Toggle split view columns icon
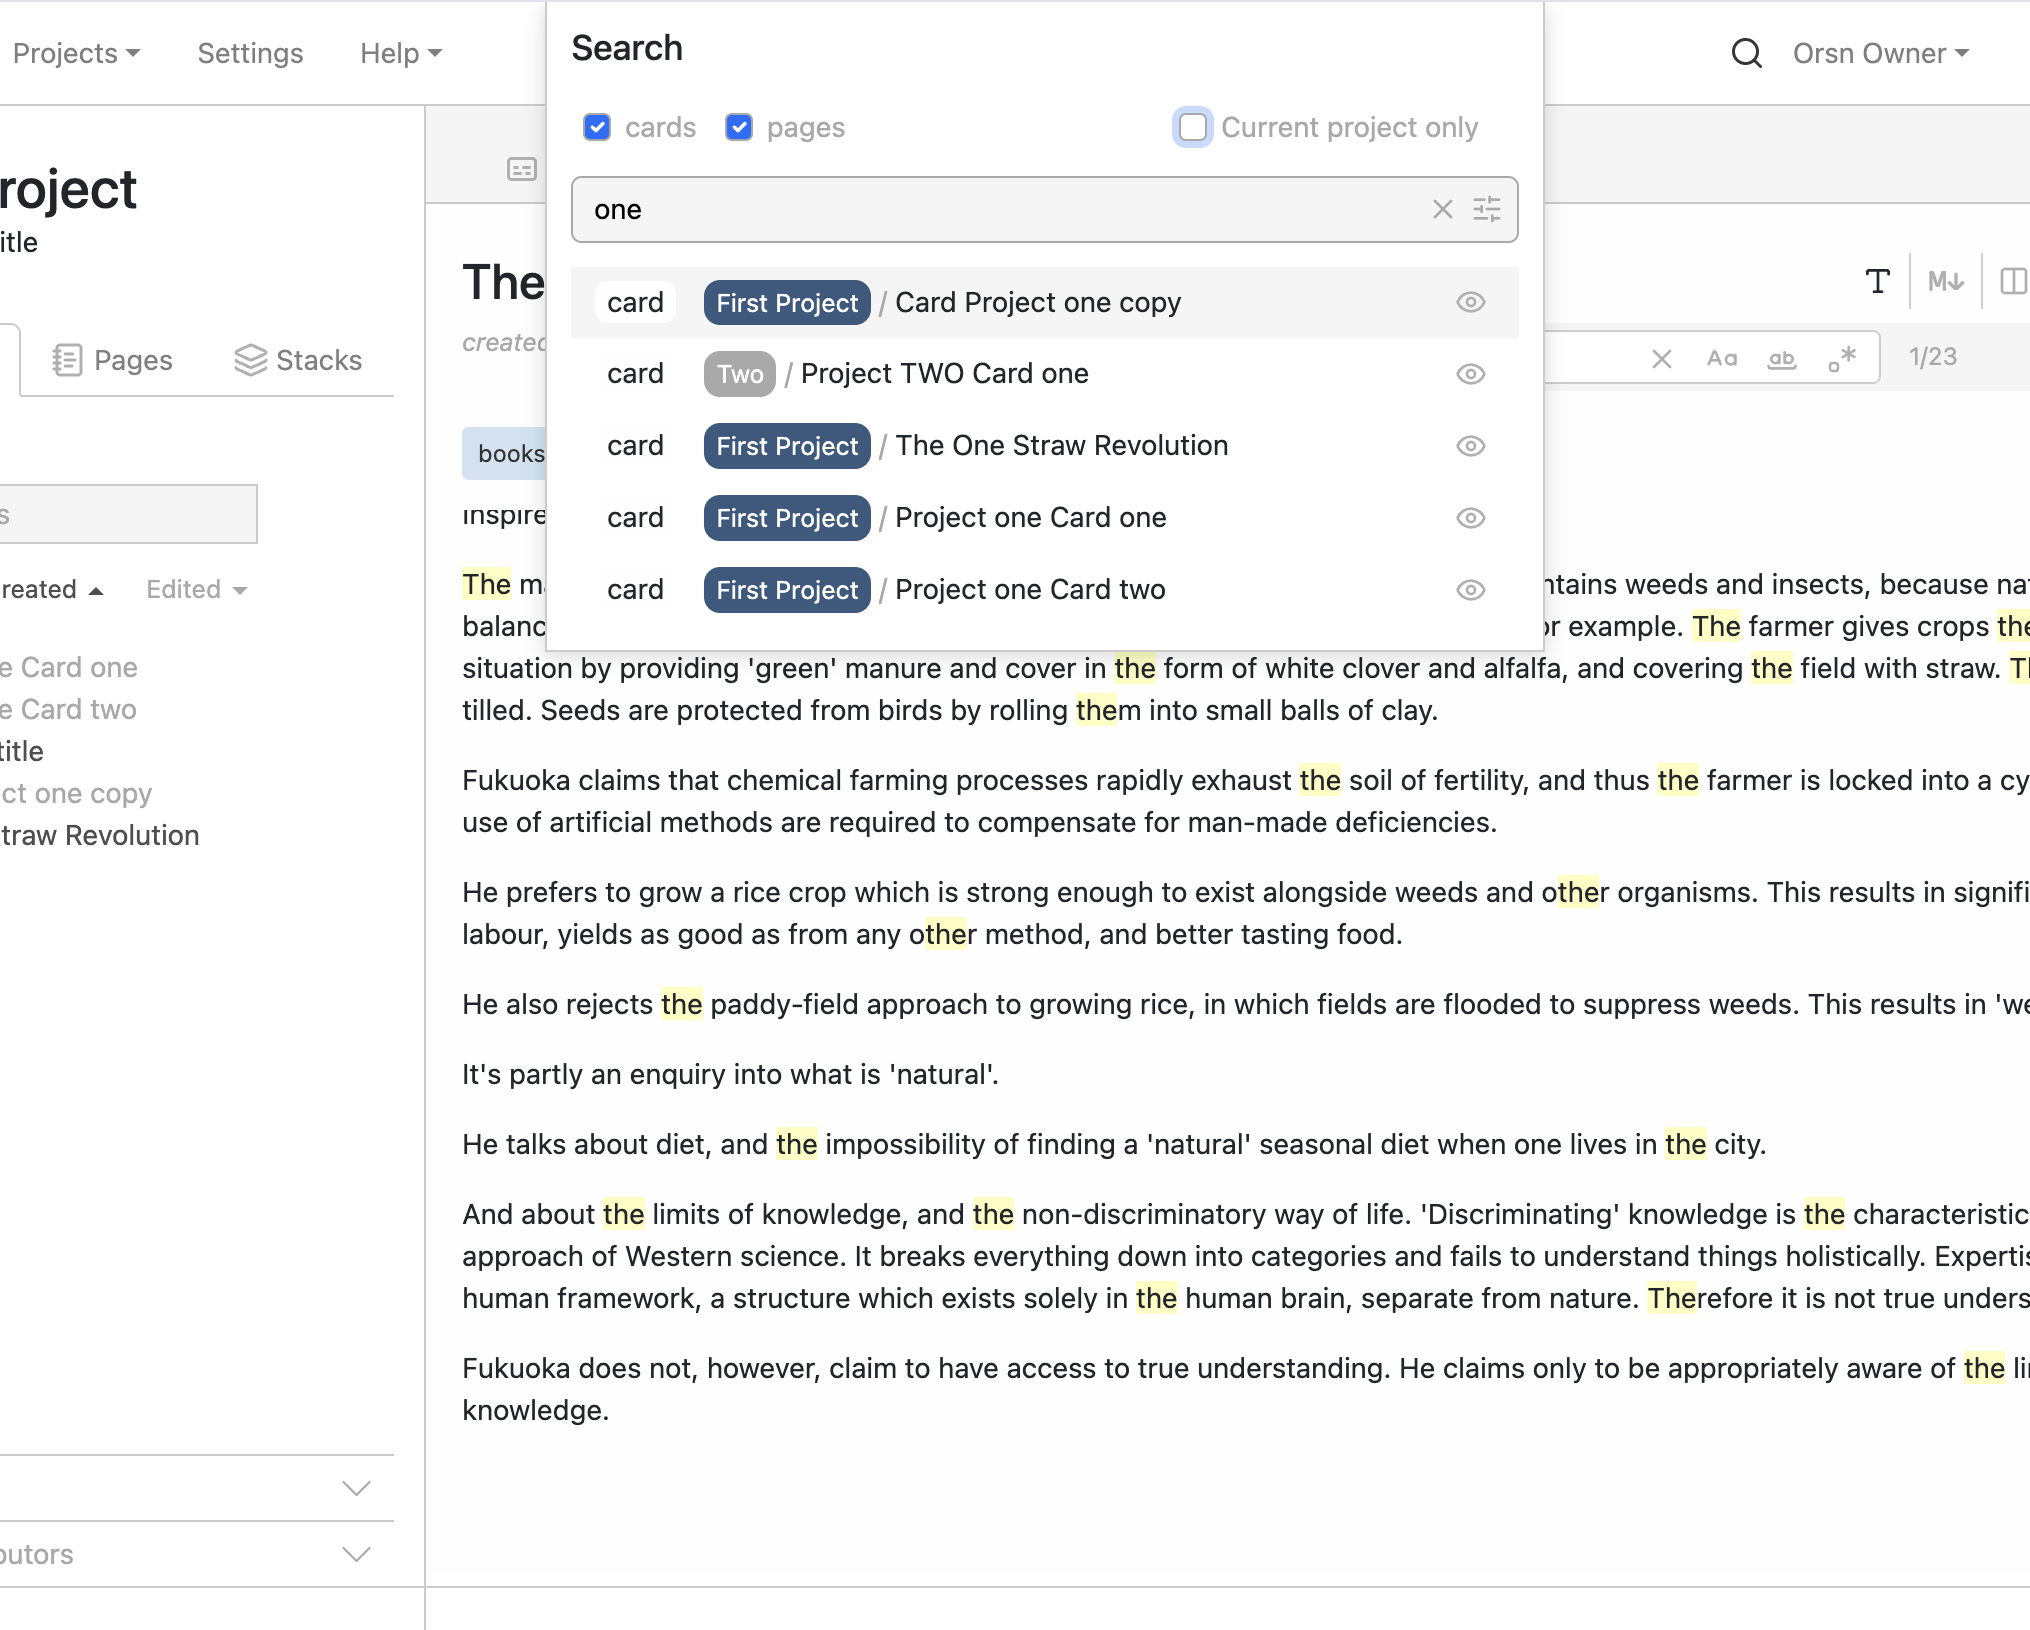The image size is (2030, 1630). (x=2013, y=282)
